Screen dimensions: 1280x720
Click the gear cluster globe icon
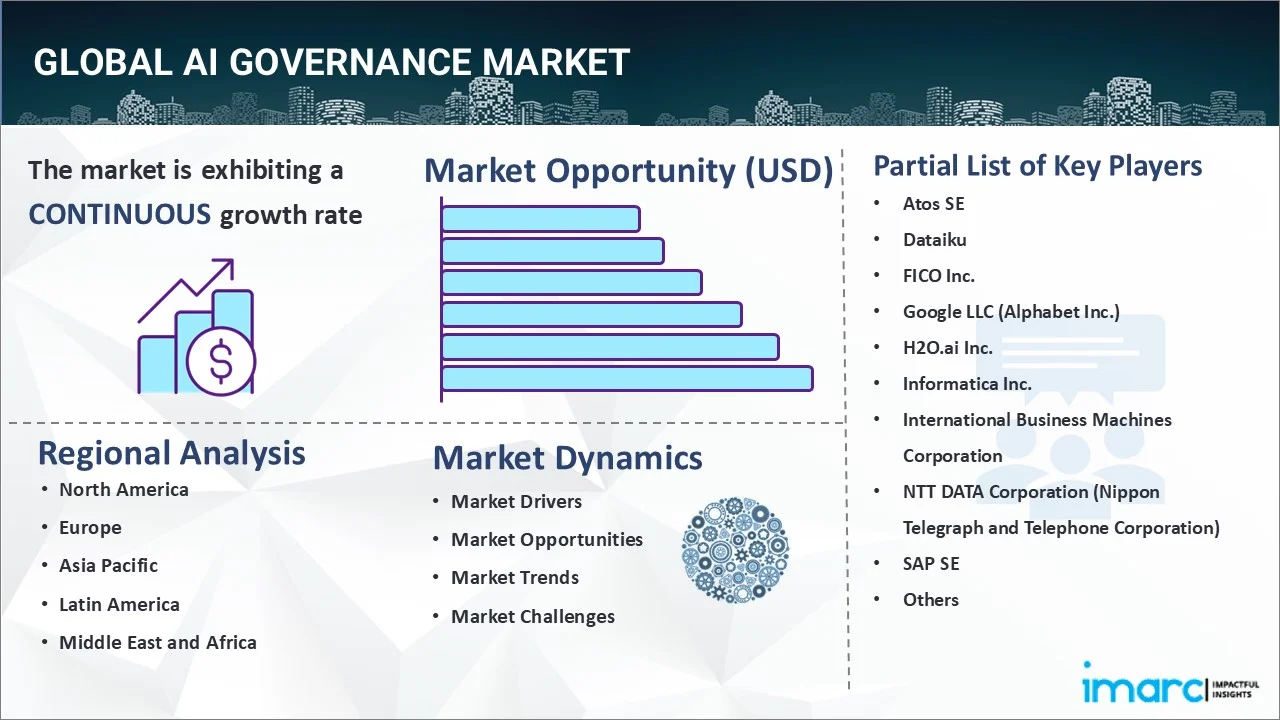[735, 551]
